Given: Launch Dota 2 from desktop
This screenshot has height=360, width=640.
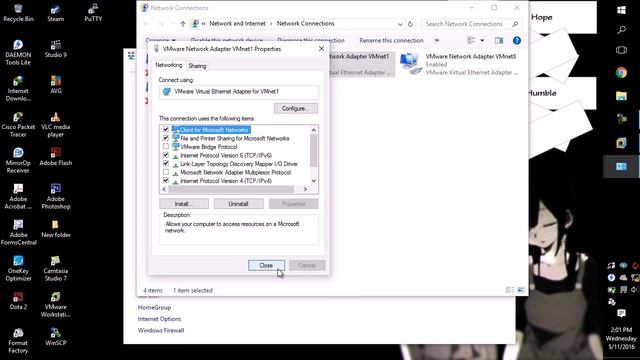Looking at the screenshot, I should click(18, 301).
